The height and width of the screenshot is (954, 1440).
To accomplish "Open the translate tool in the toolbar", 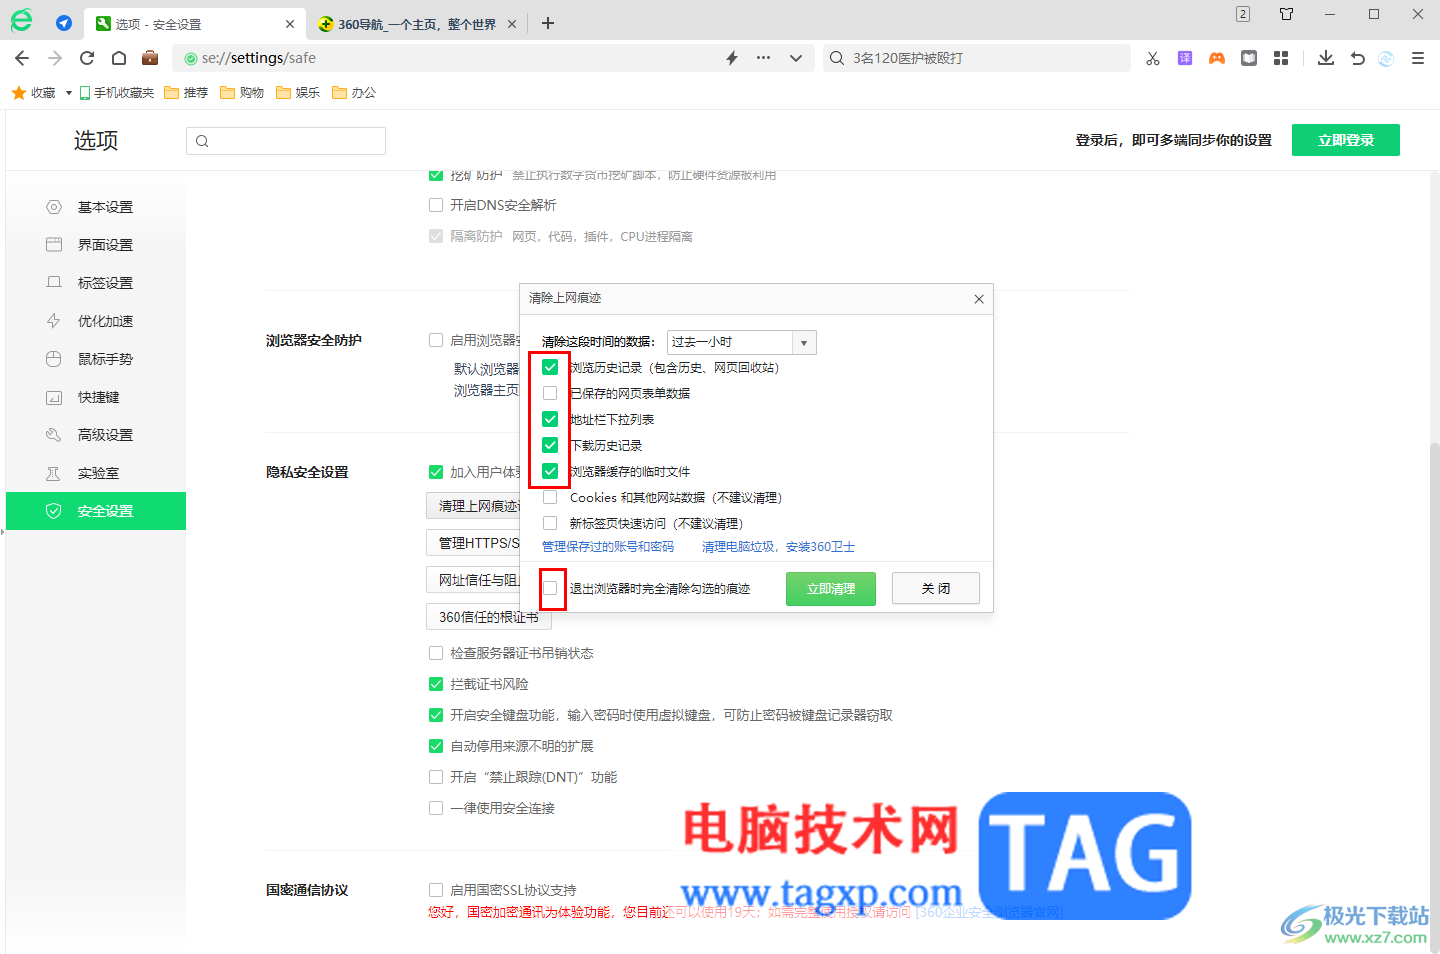I will (1184, 58).
